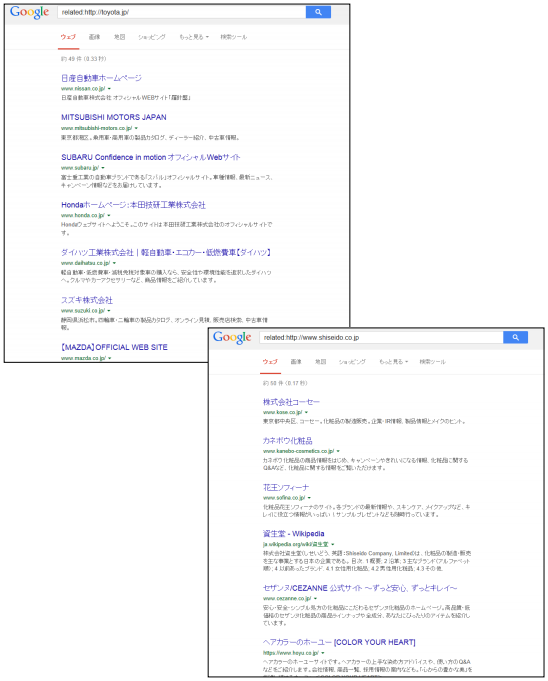This screenshot has height=681, width=548.
Task: Click the www.honda.co.jp green URL text
Action: pos(83,215)
